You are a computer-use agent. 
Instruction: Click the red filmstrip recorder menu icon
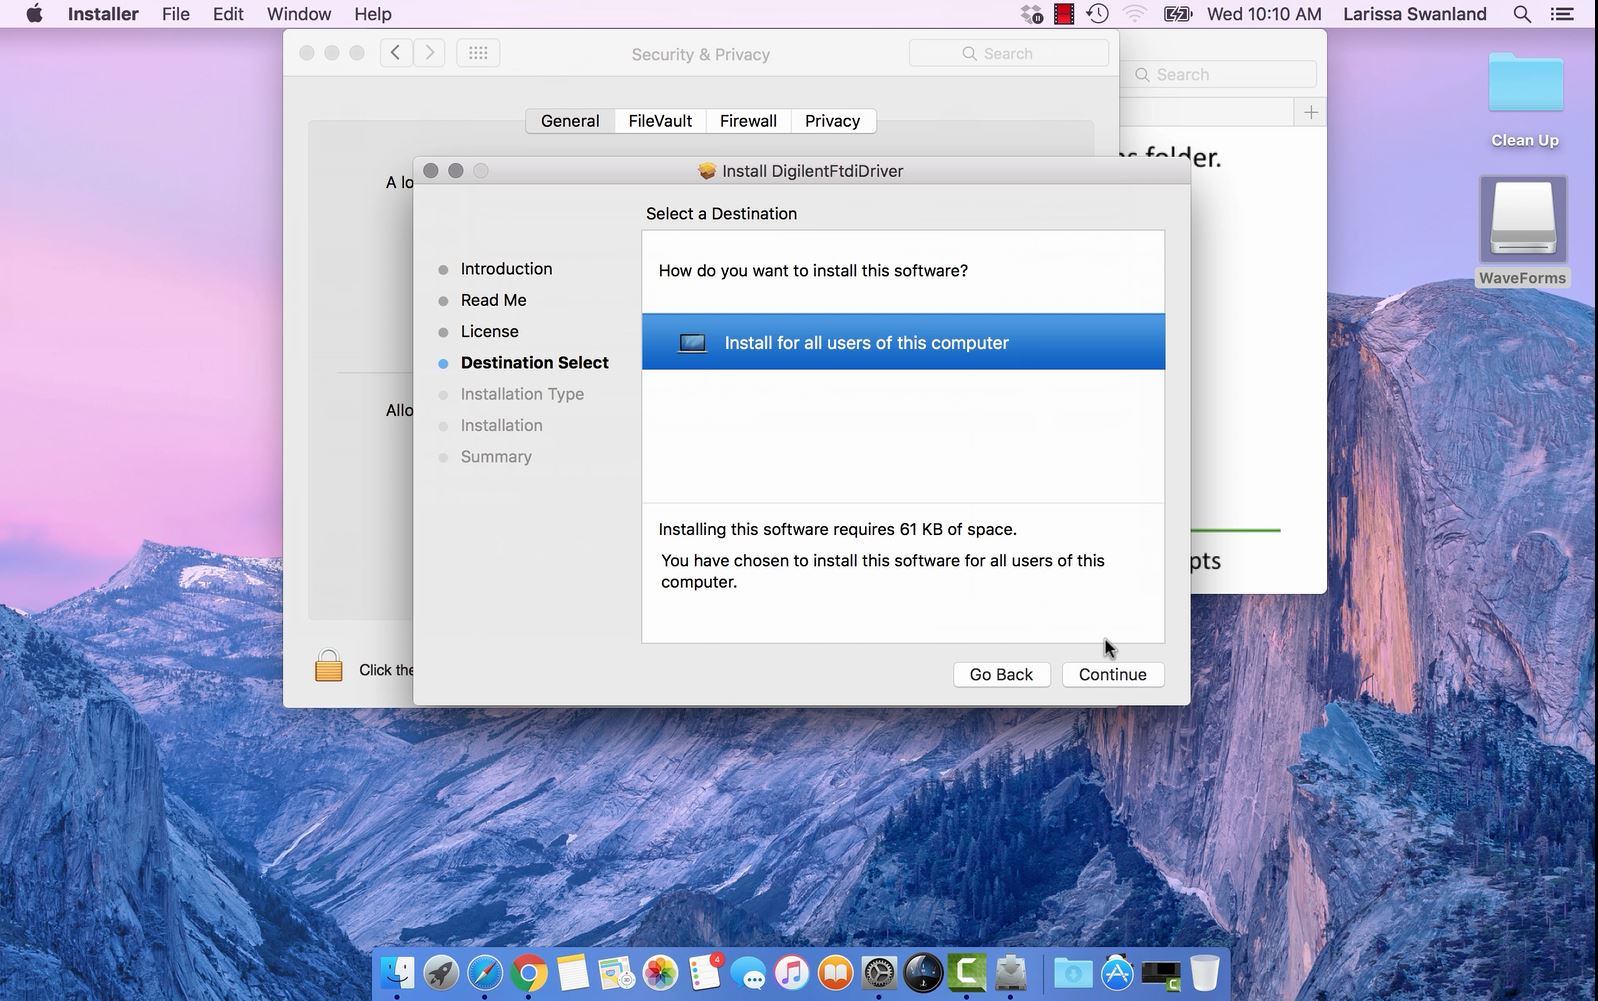click(x=1064, y=14)
